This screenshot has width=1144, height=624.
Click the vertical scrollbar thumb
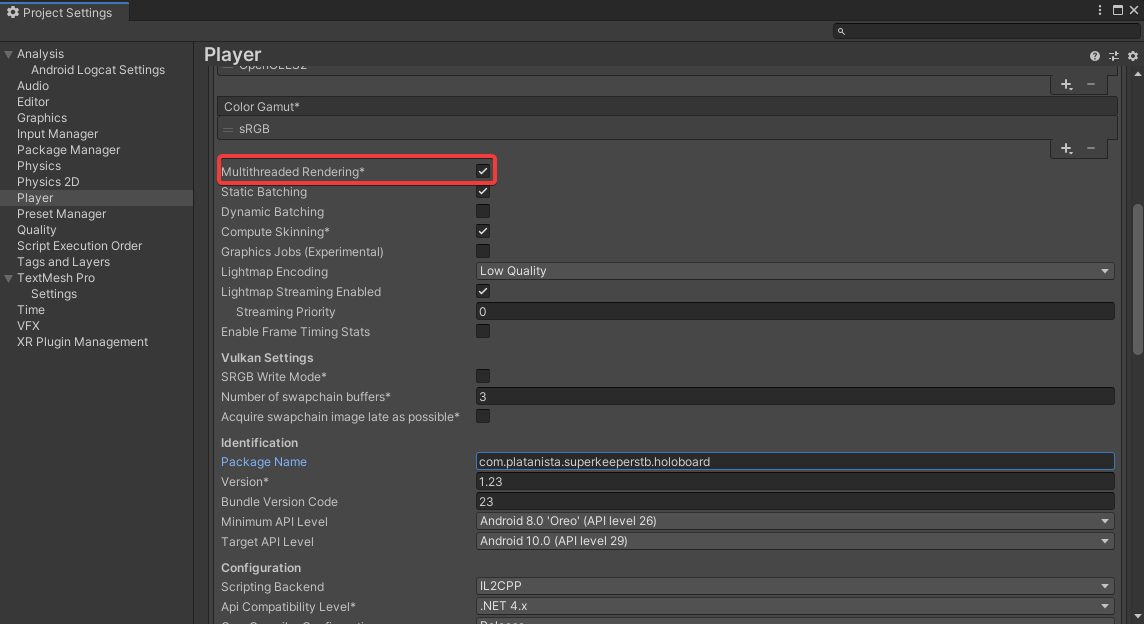(1137, 278)
